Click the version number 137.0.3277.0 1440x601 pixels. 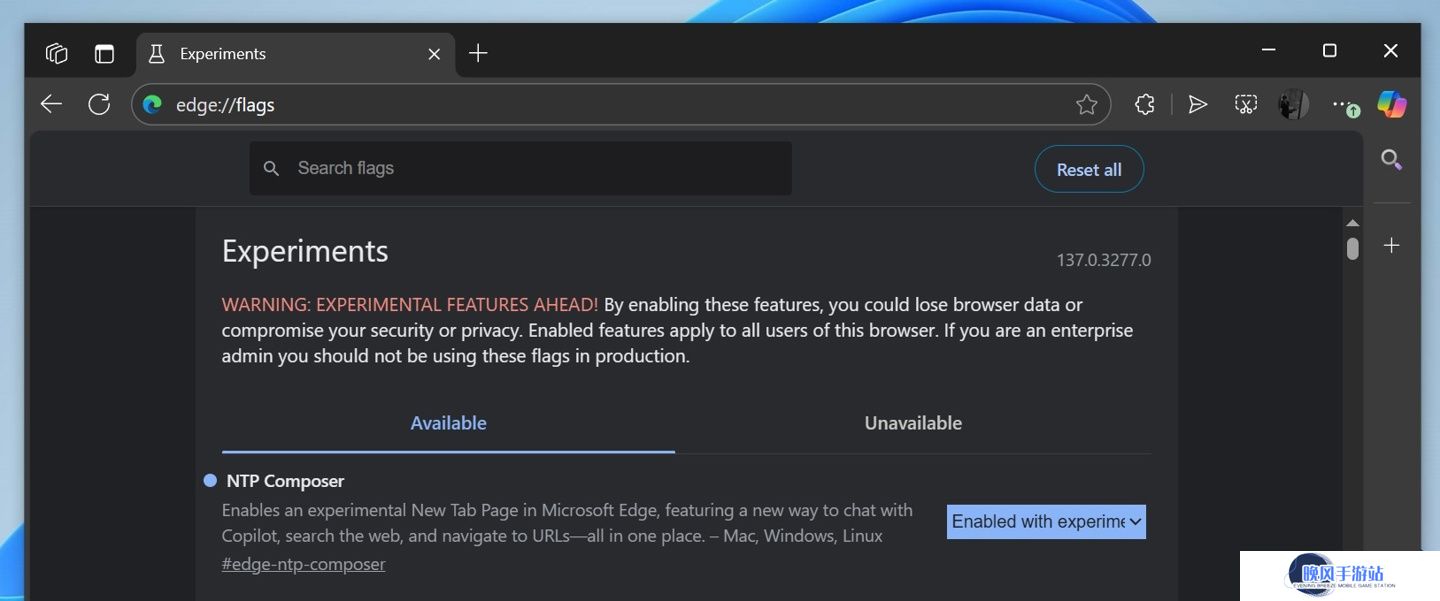pyautogui.click(x=1104, y=260)
